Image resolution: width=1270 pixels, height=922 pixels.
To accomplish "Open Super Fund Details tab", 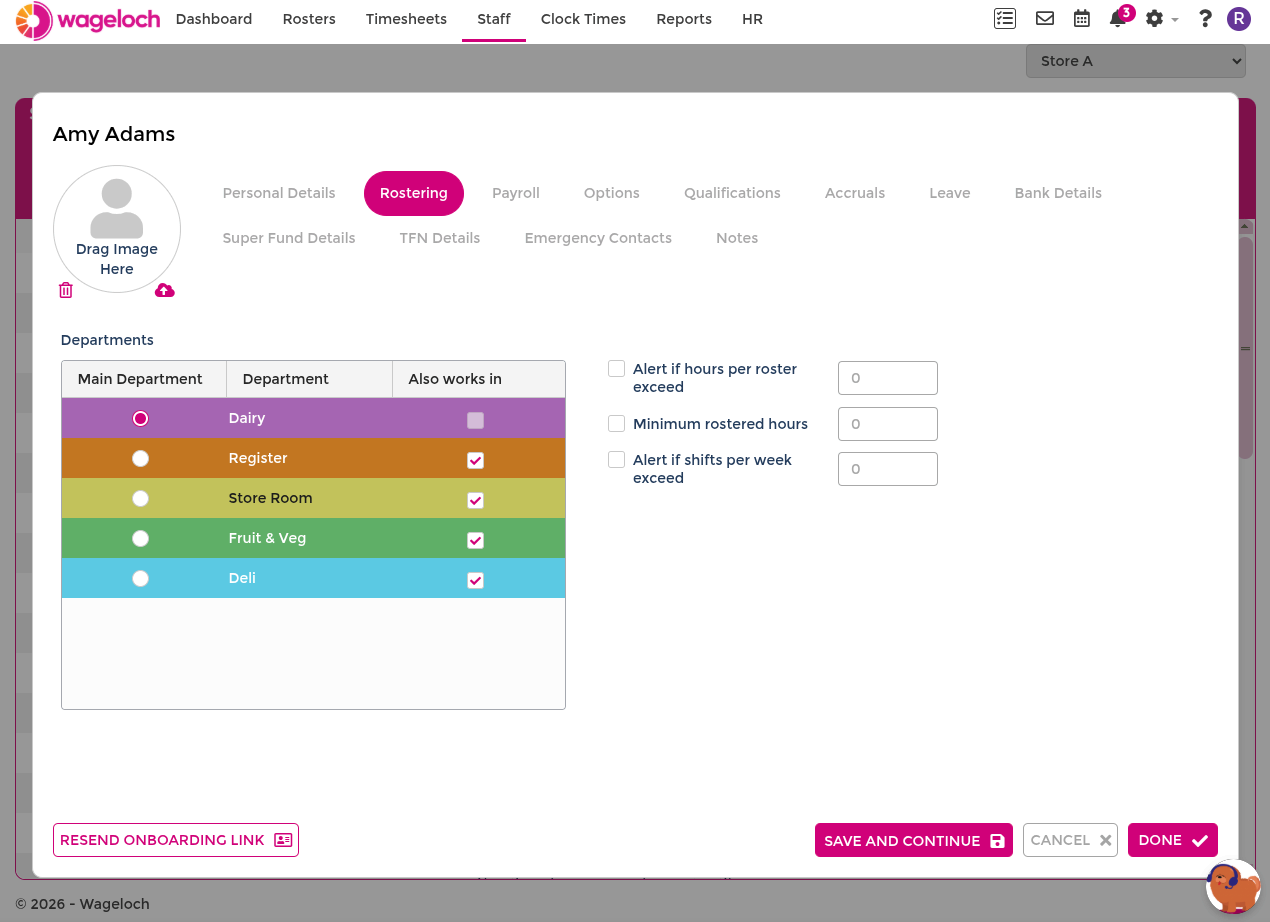I will tap(289, 238).
